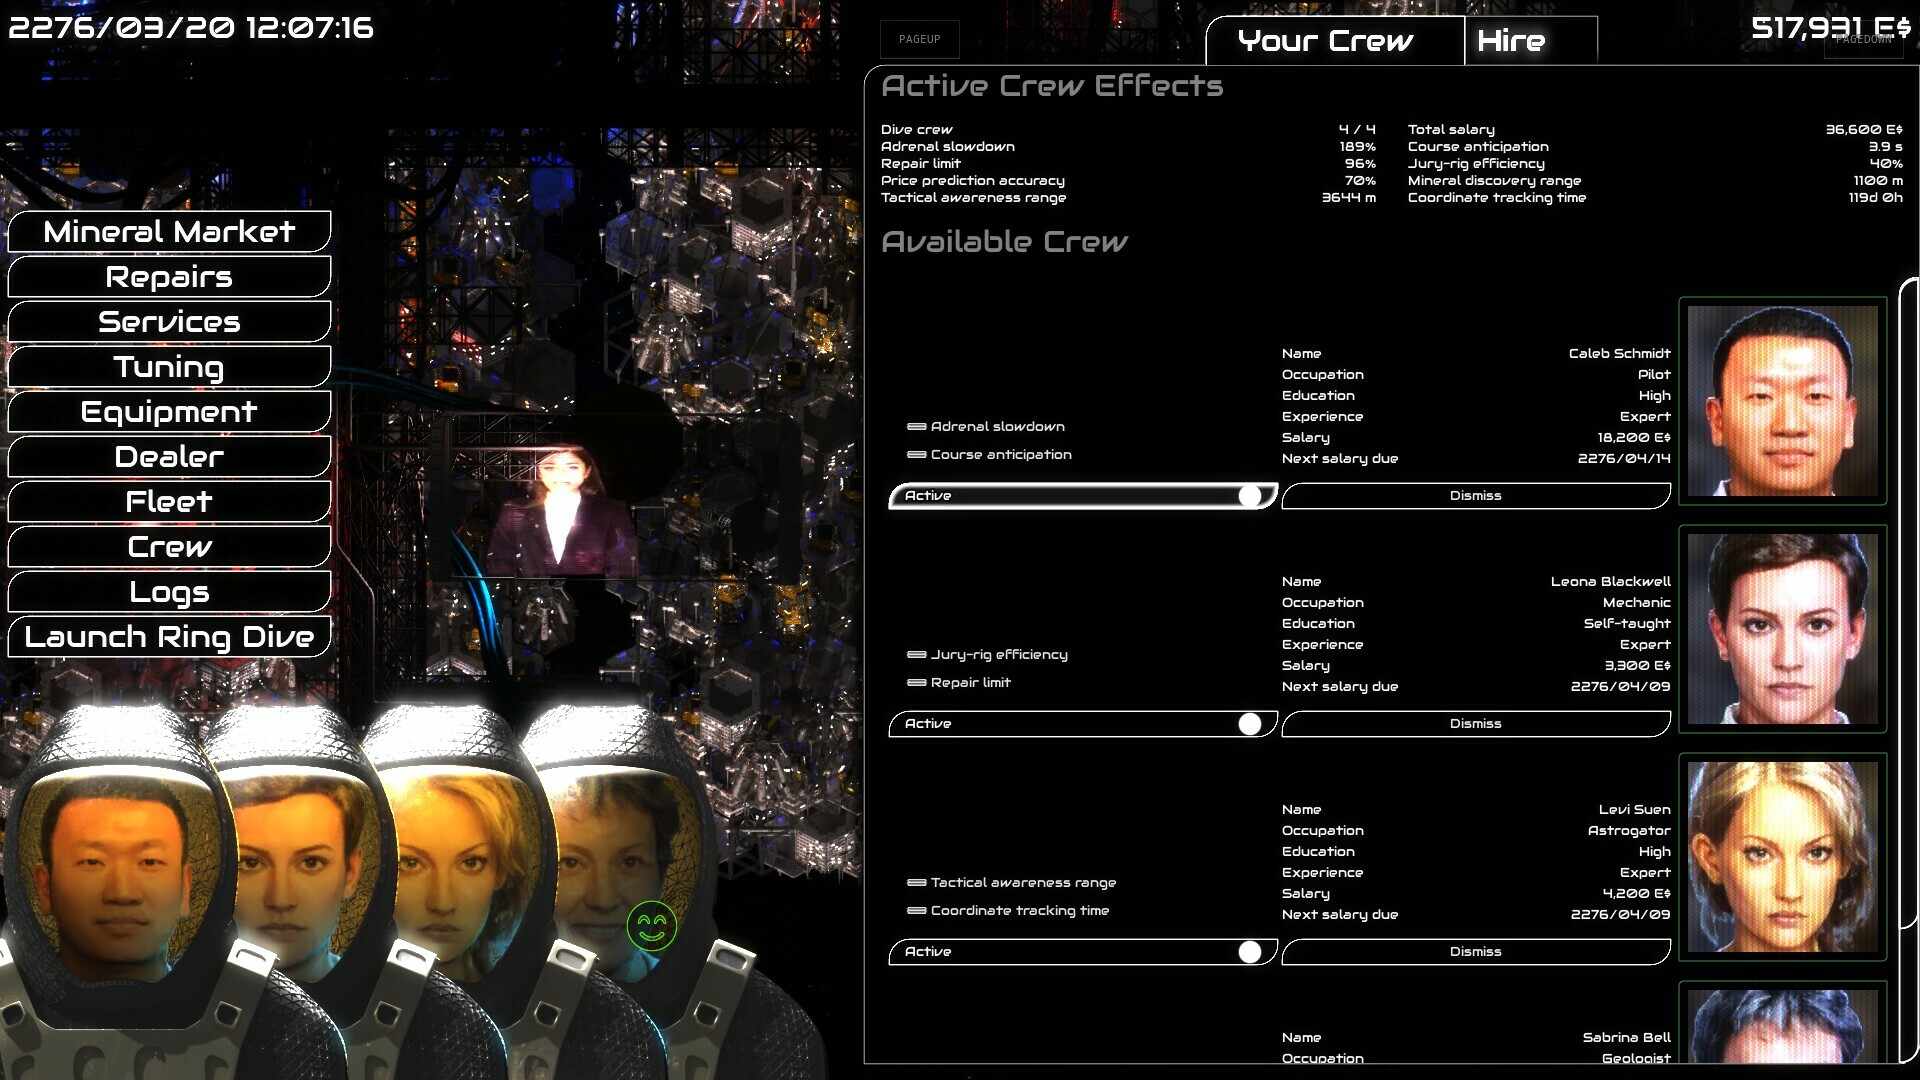This screenshot has width=1920, height=1080.
Task: Open the Dealer menu
Action: click(169, 455)
